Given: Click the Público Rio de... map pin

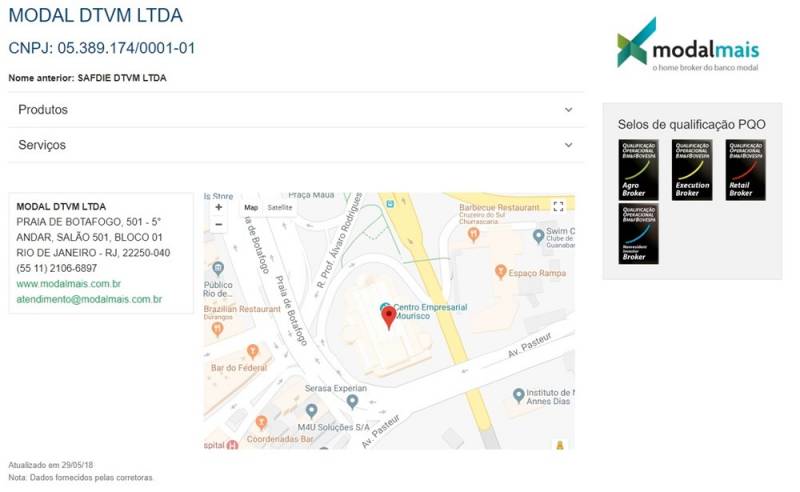Looking at the screenshot, I should [218, 269].
